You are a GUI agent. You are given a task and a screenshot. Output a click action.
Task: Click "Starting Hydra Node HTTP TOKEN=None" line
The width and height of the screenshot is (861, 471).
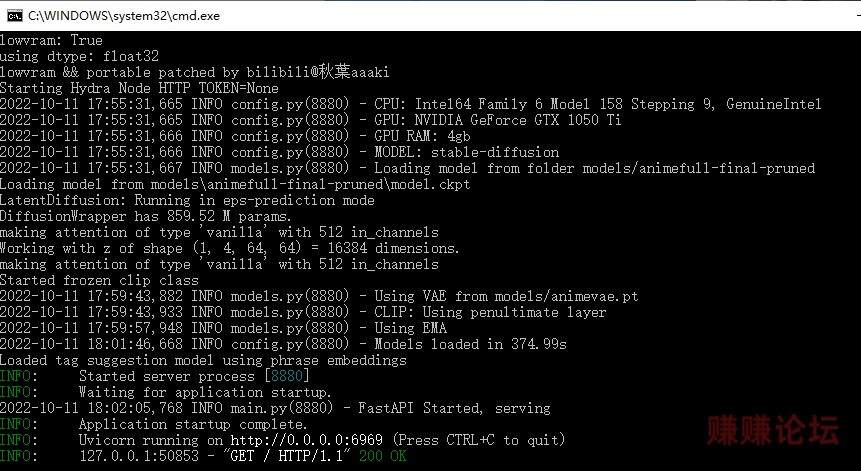(x=139, y=88)
